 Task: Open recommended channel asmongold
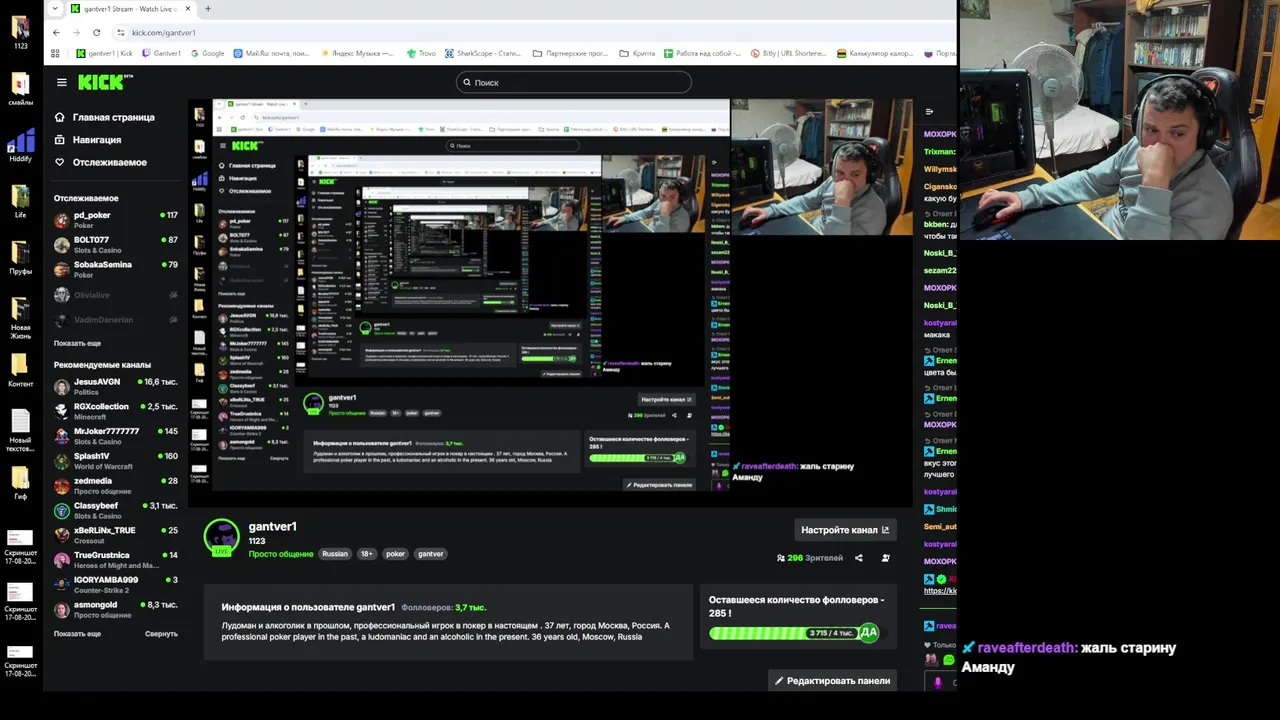(115, 609)
